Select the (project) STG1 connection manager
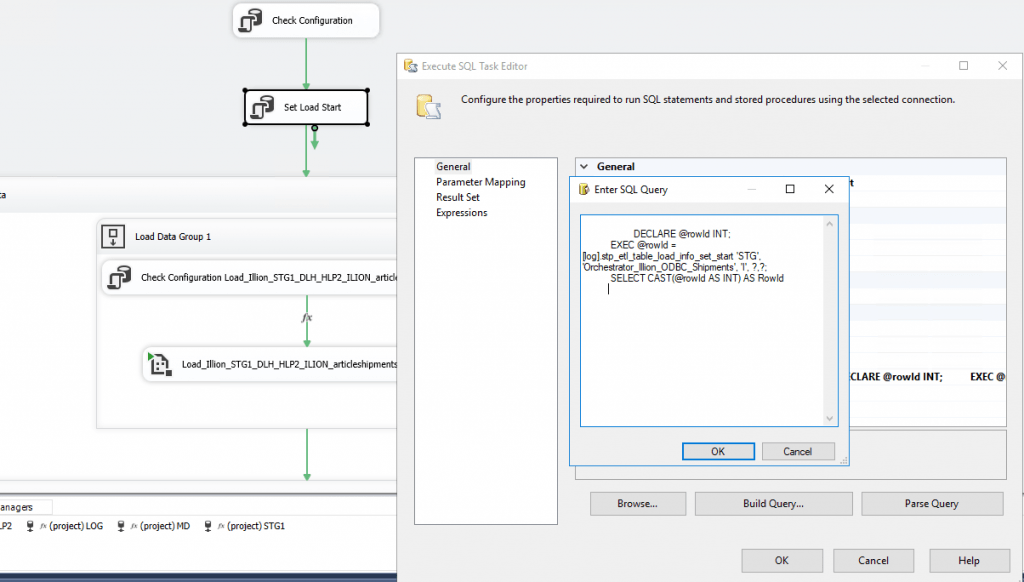Viewport: 1024px width, 582px height. point(244,525)
